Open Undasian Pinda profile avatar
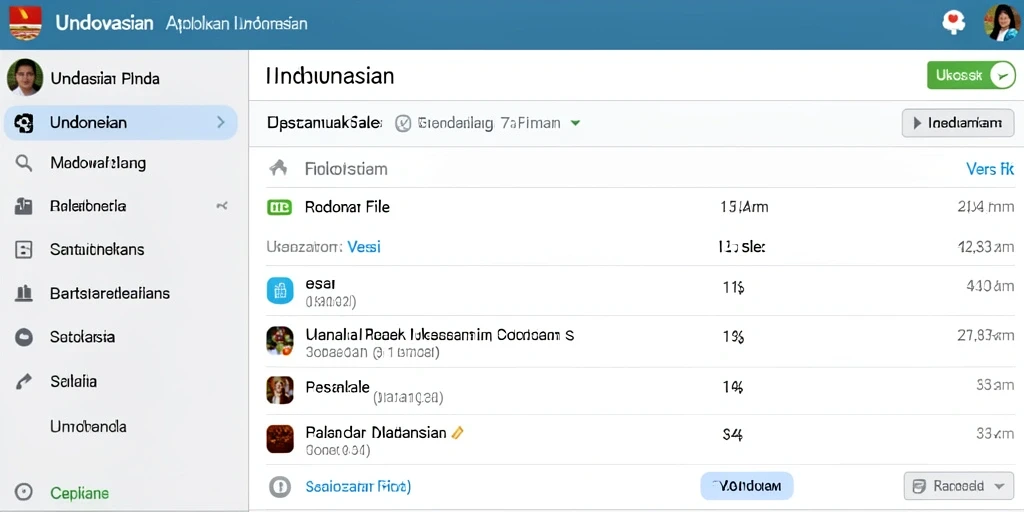This screenshot has height=512, width=1024. [x=25, y=78]
